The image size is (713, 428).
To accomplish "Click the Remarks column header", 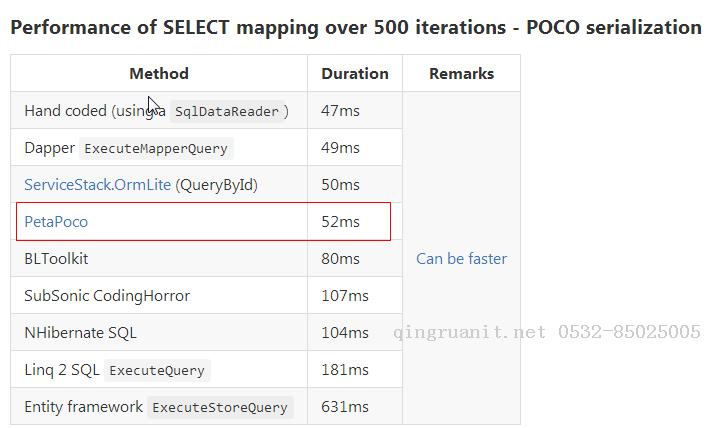I will coord(461,74).
